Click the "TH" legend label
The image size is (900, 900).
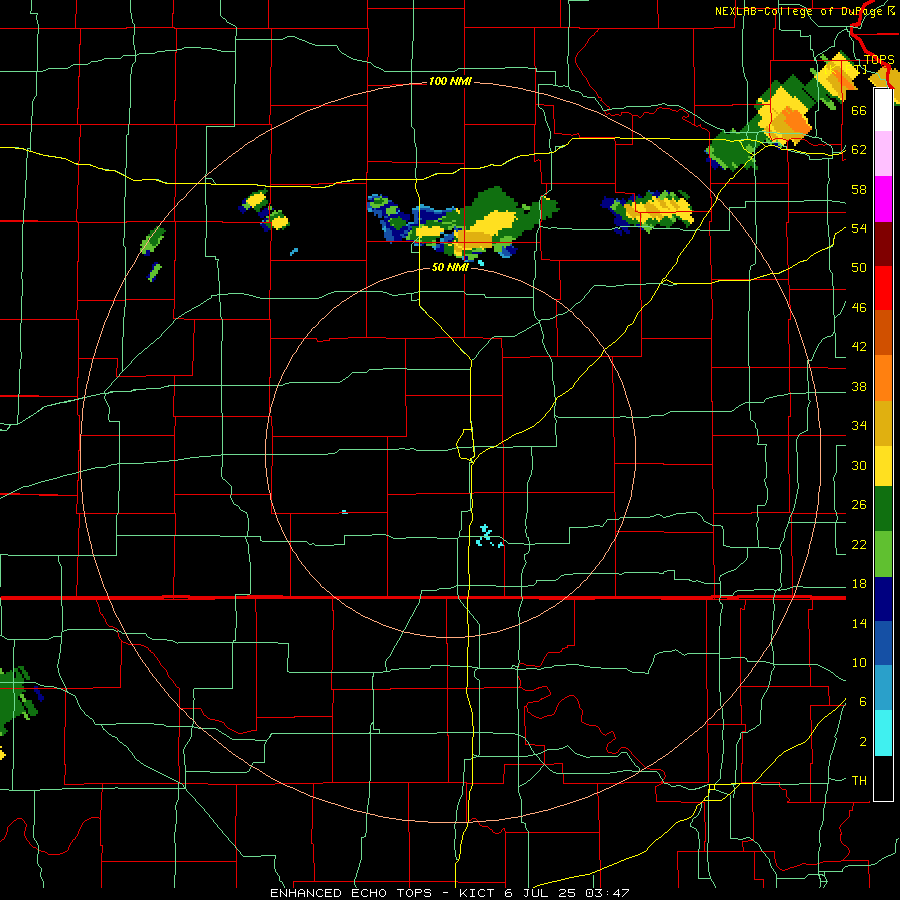coord(859,781)
